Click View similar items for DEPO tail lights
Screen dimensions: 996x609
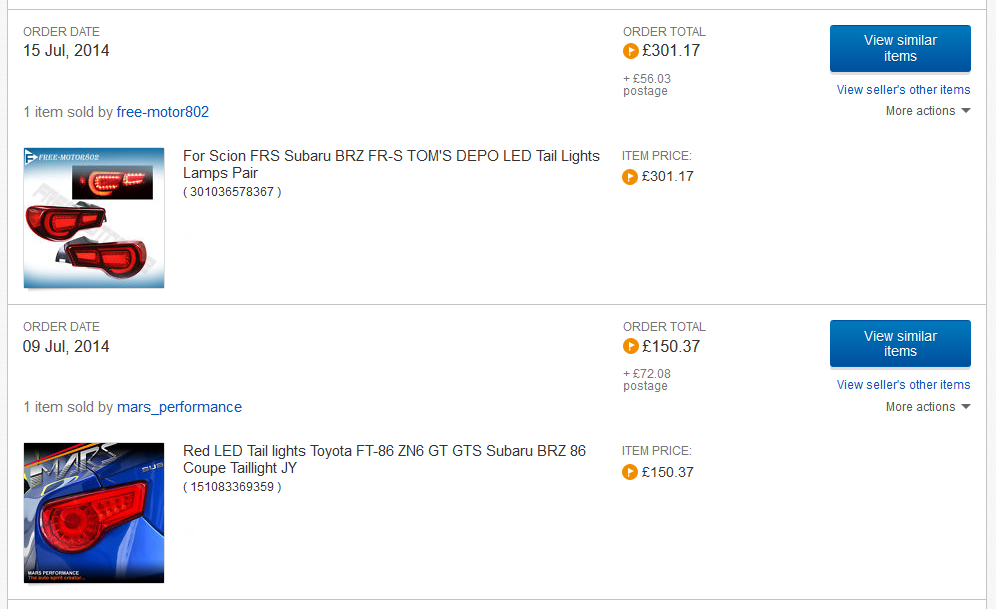900,48
